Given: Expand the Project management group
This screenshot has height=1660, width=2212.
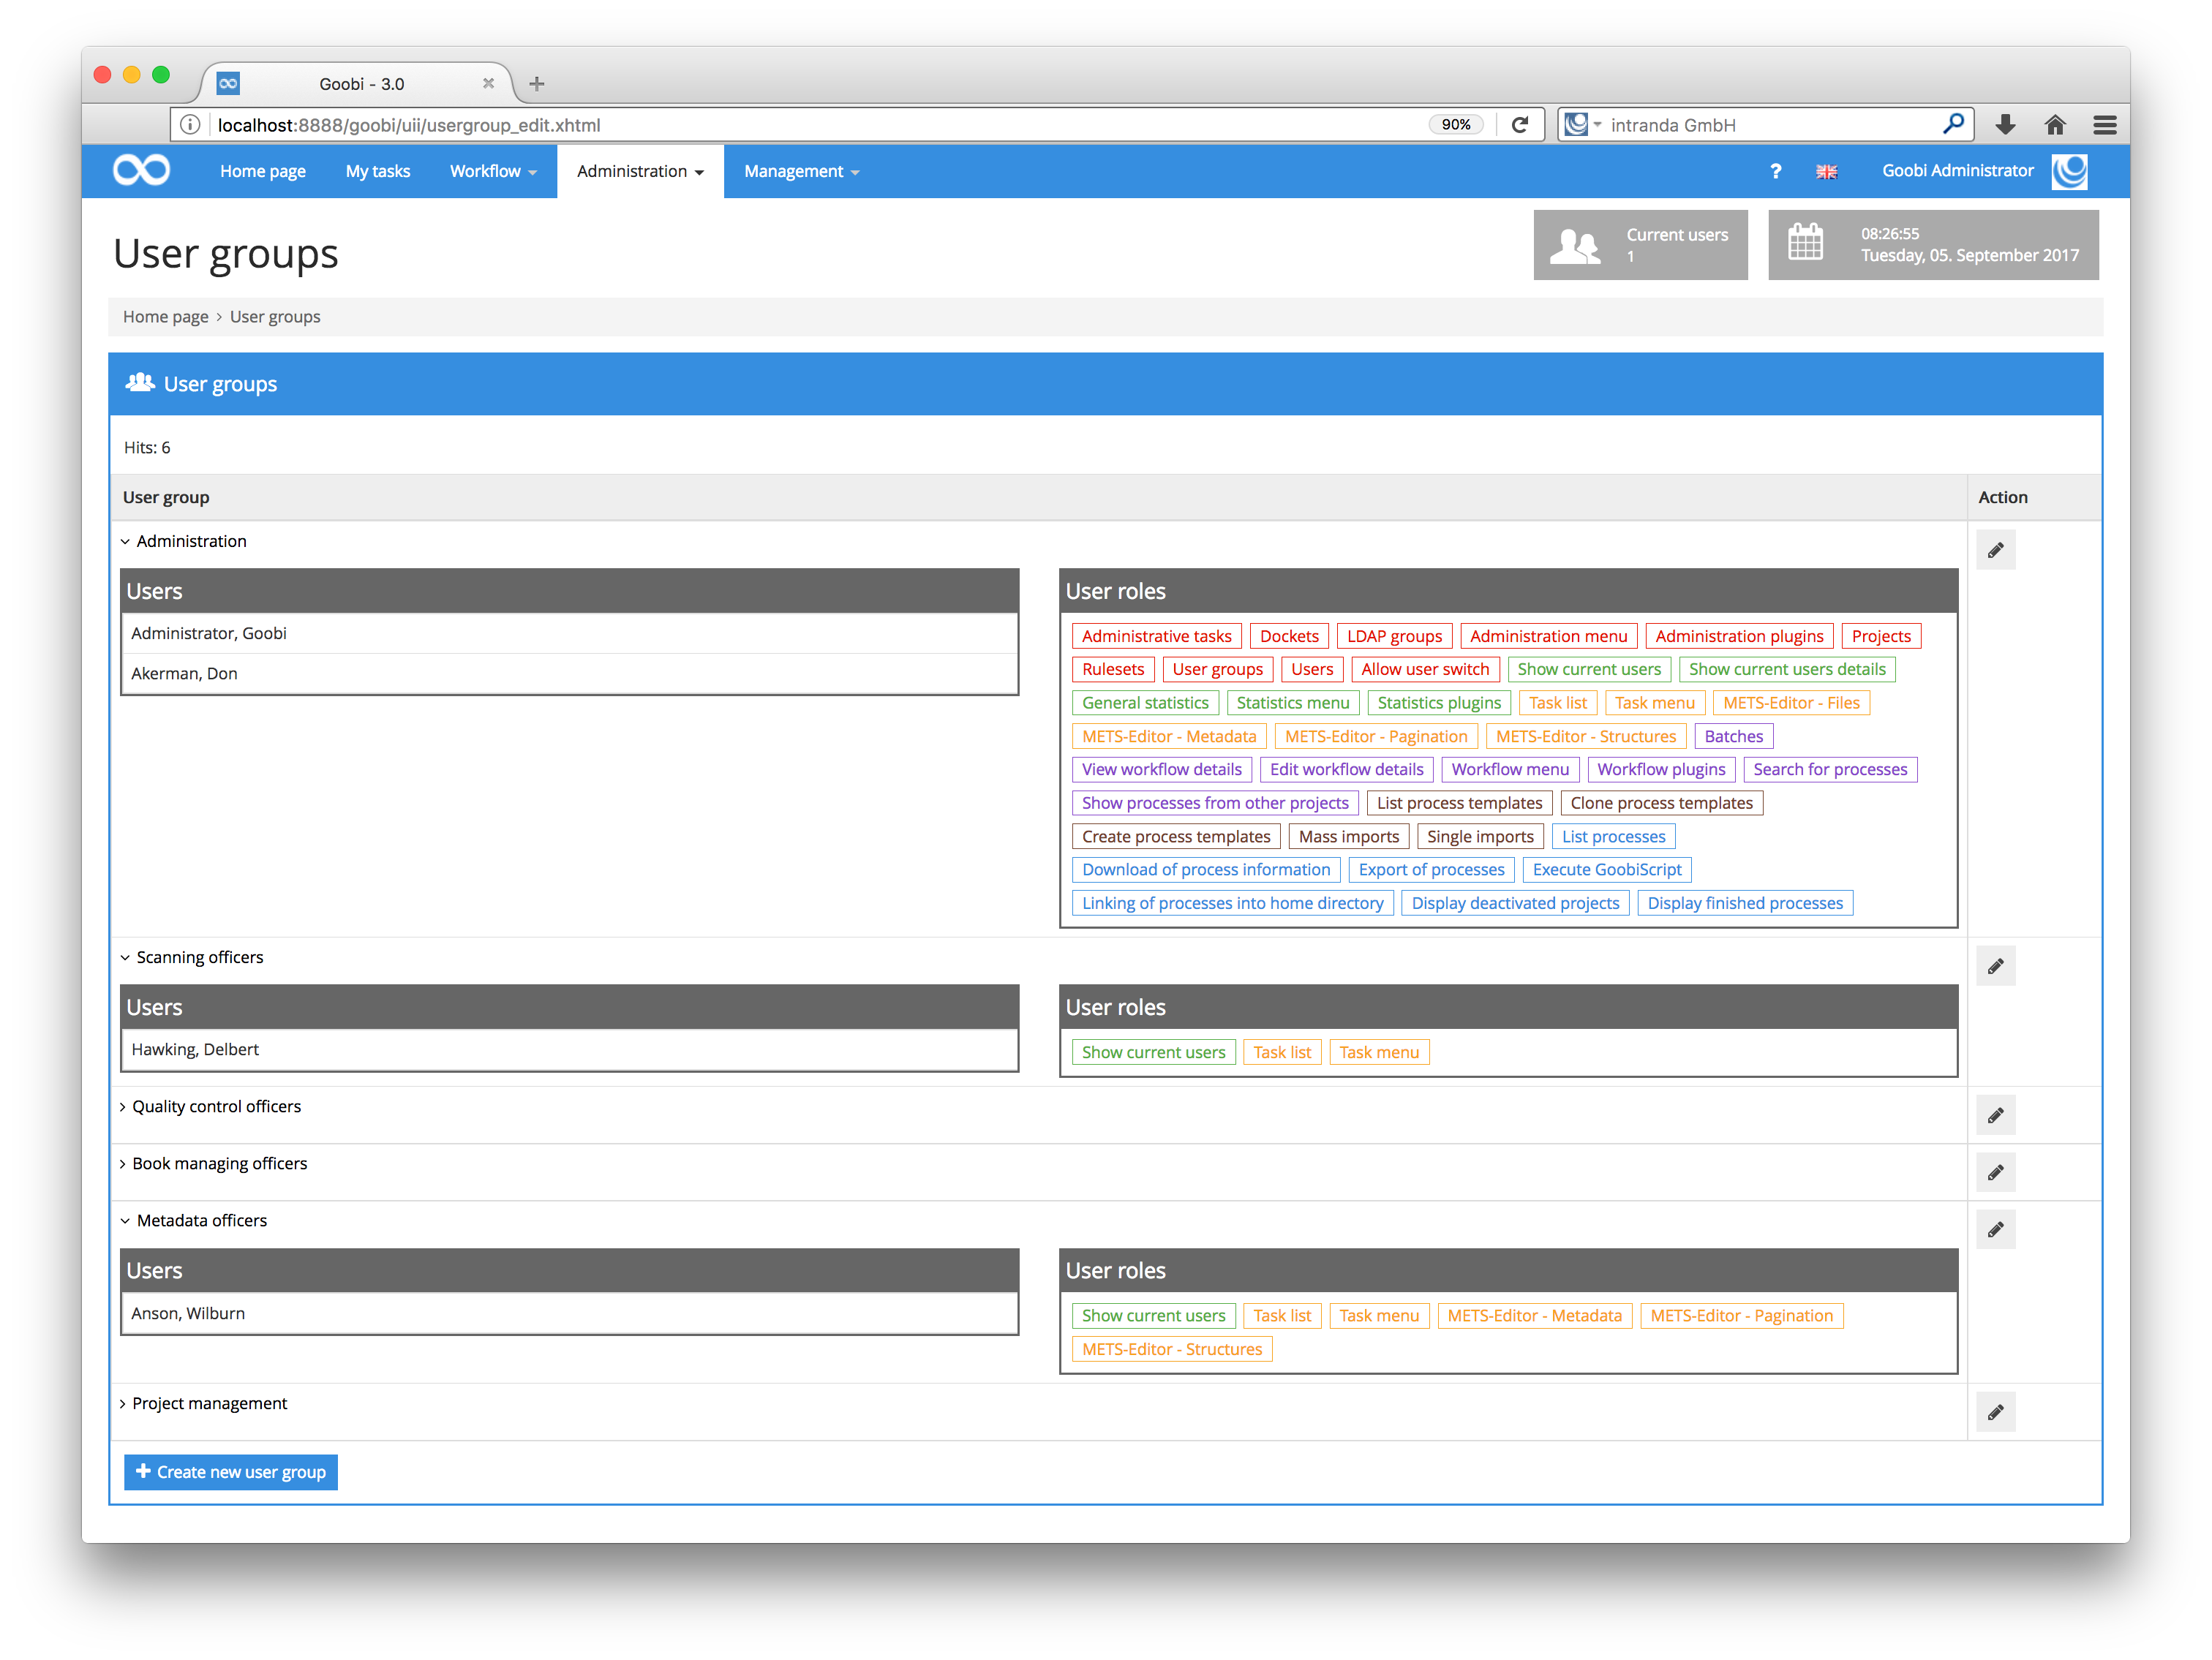Looking at the screenshot, I should point(123,1403).
